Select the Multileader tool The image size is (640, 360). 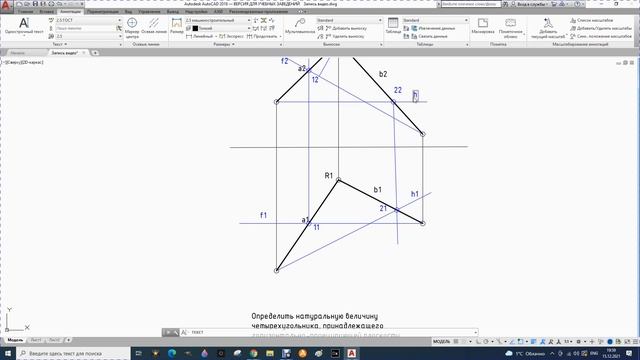(x=300, y=26)
